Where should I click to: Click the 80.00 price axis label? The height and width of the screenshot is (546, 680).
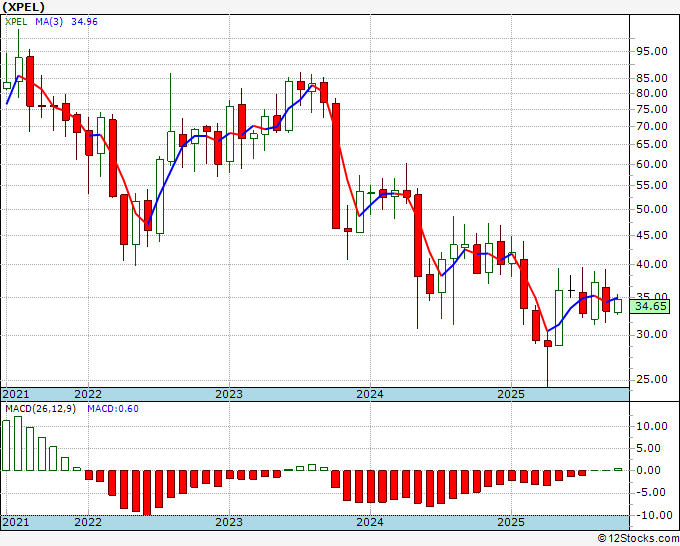pyautogui.click(x=652, y=93)
